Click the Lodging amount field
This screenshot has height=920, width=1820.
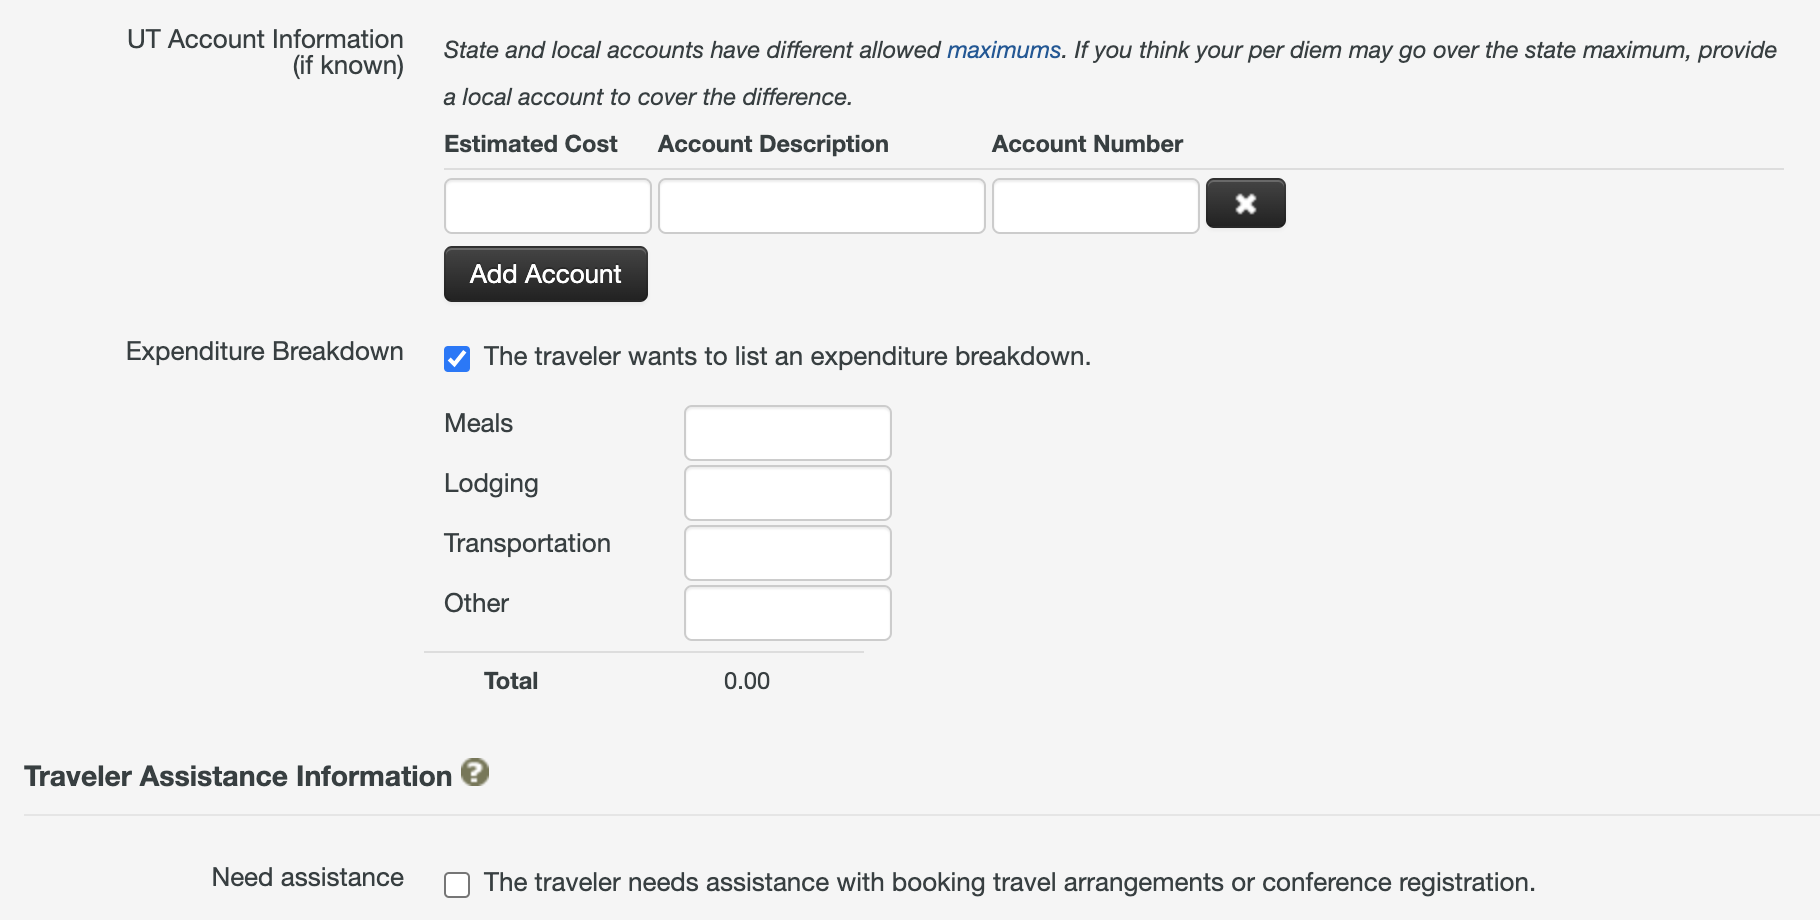click(x=787, y=493)
